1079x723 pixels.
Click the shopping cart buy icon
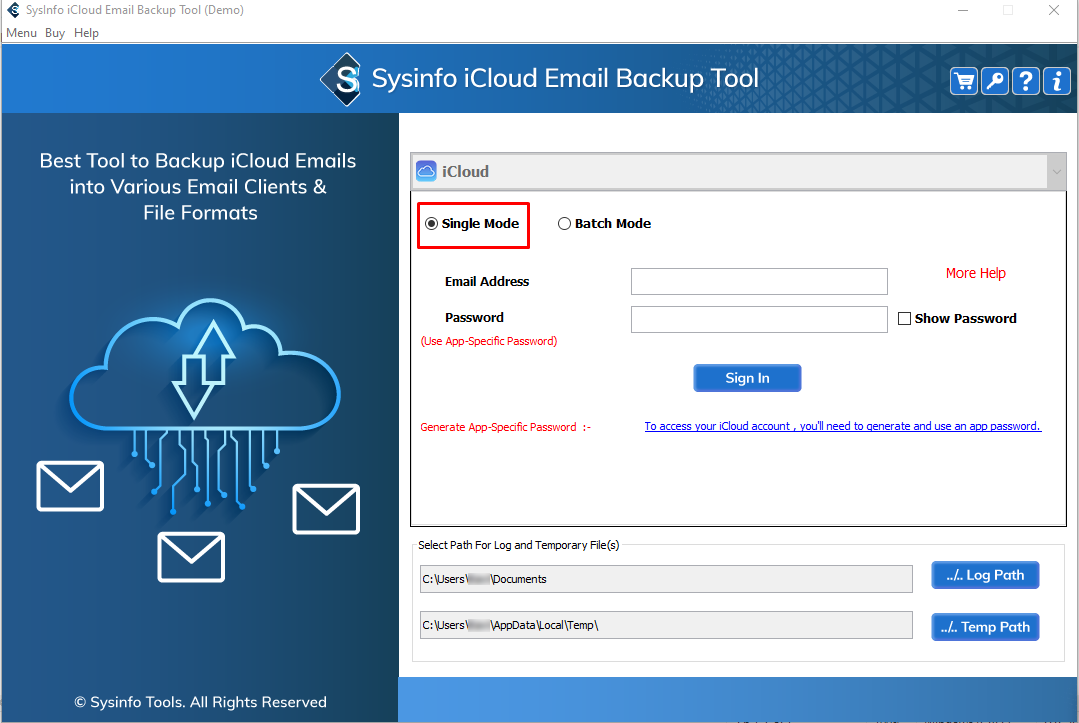tap(964, 81)
